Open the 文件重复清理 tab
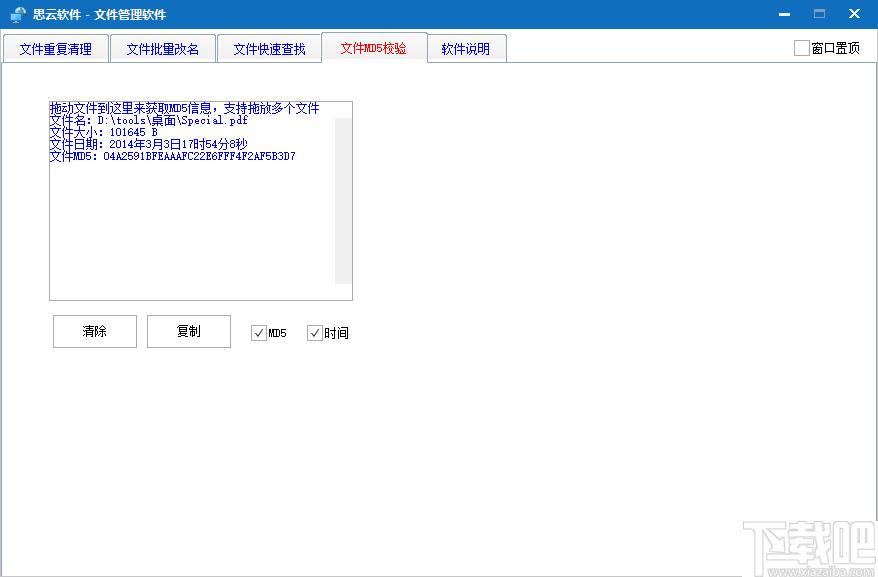This screenshot has width=878, height=577. point(55,49)
